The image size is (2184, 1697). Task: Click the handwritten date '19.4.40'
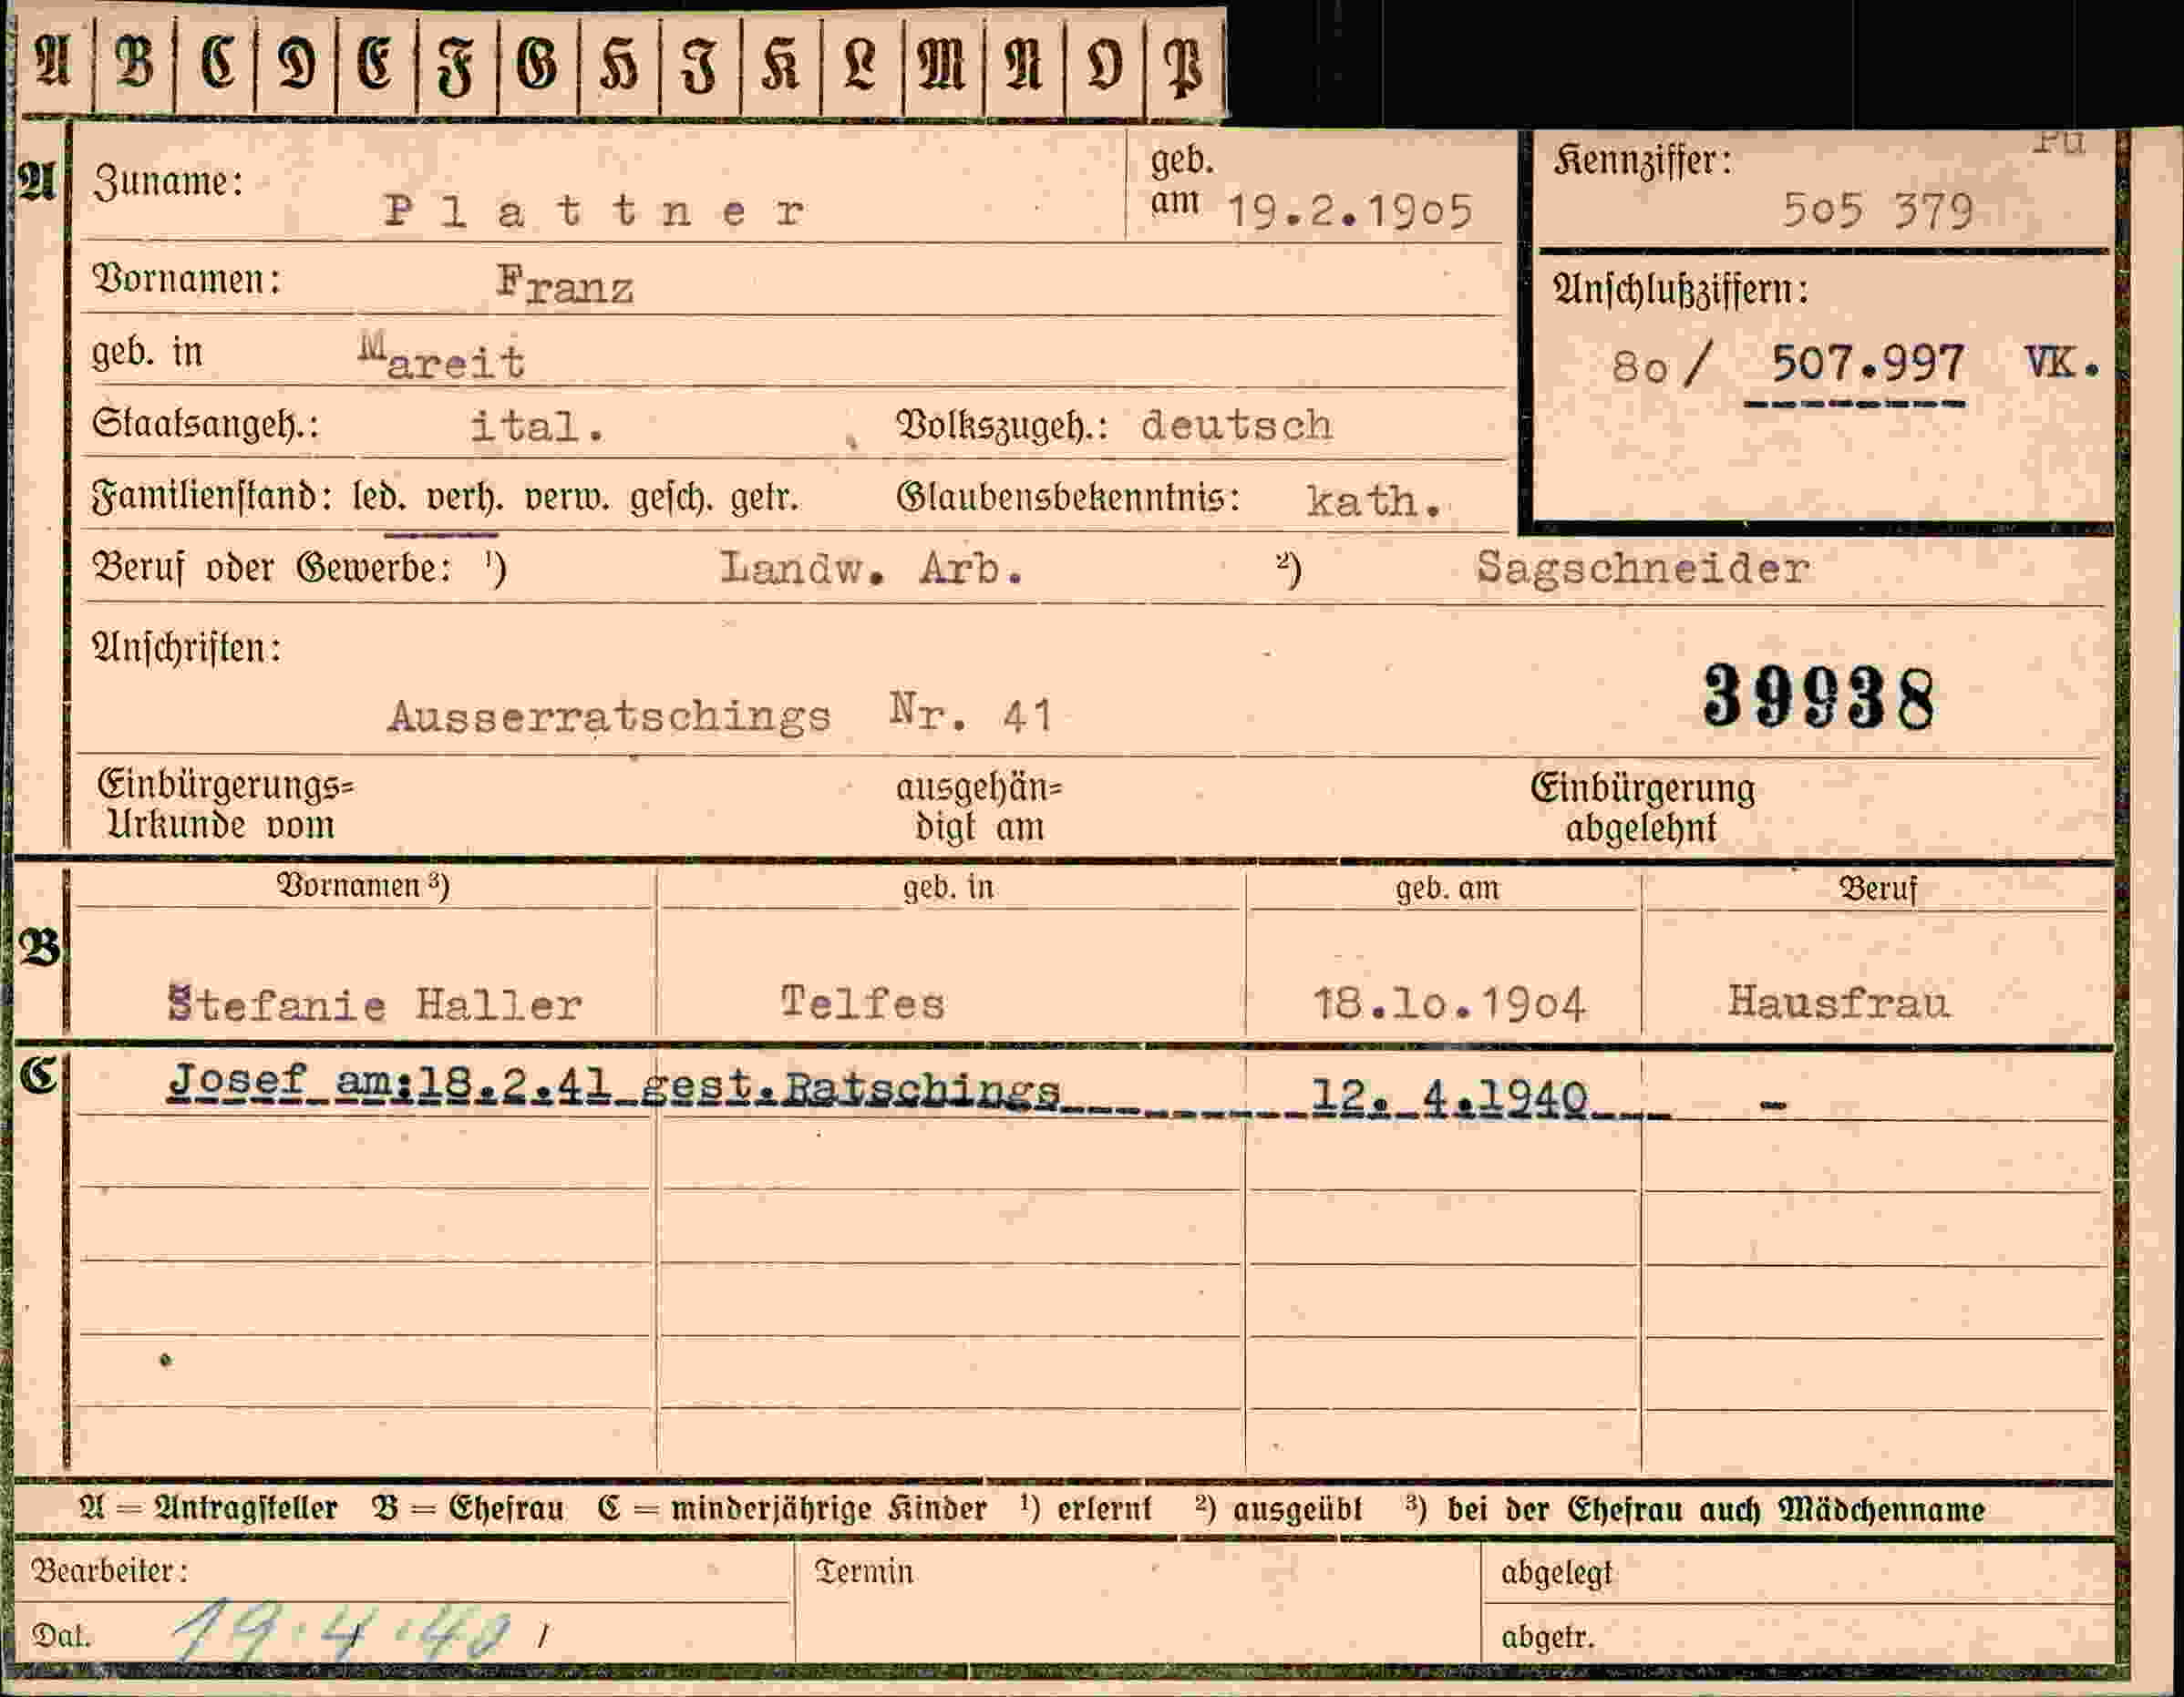point(342,1631)
